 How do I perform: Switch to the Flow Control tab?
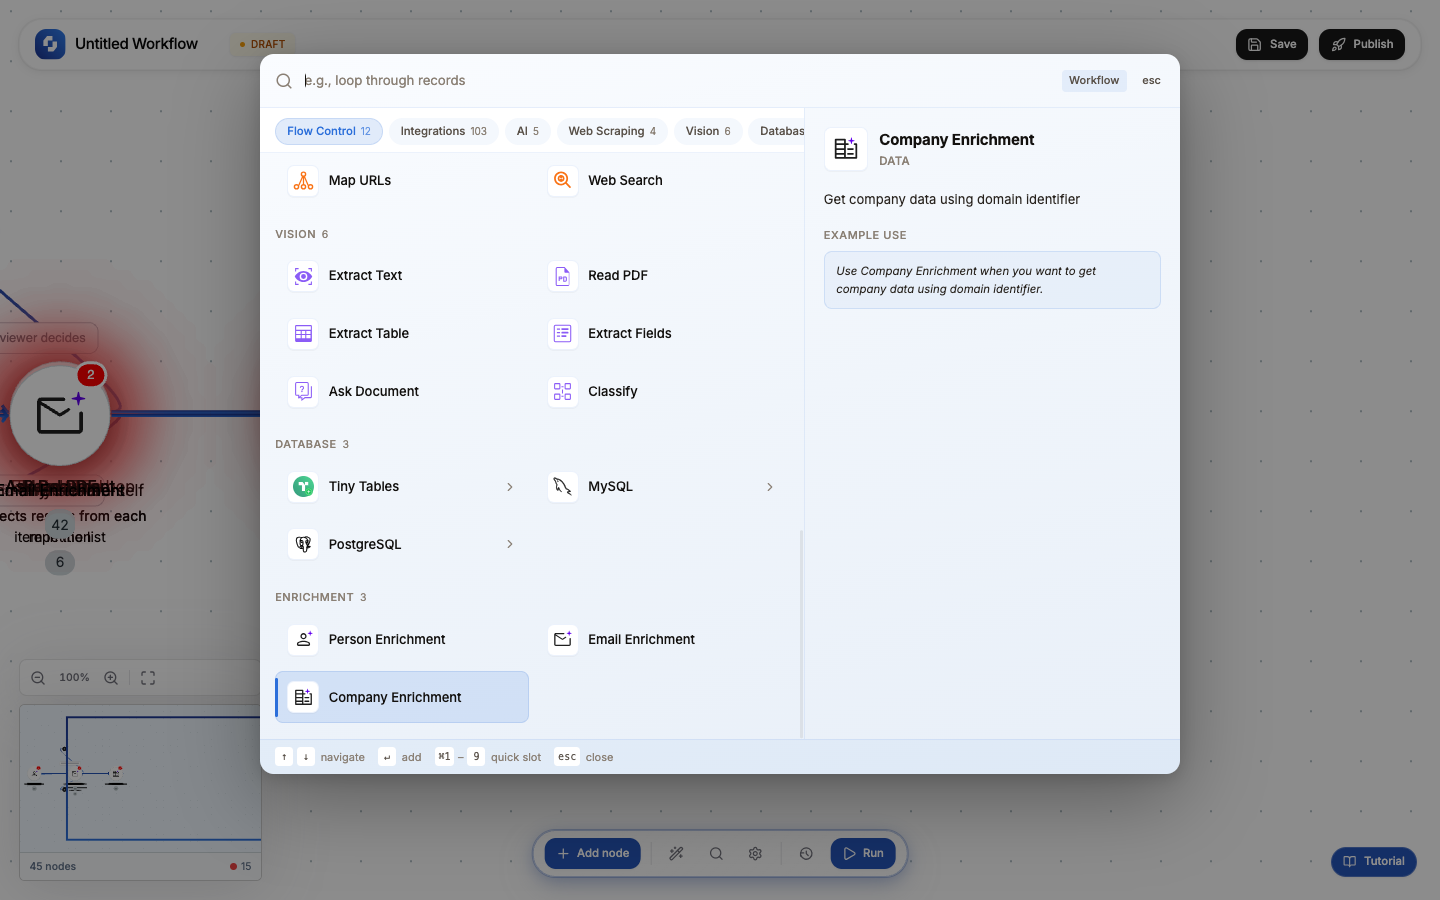(x=329, y=131)
